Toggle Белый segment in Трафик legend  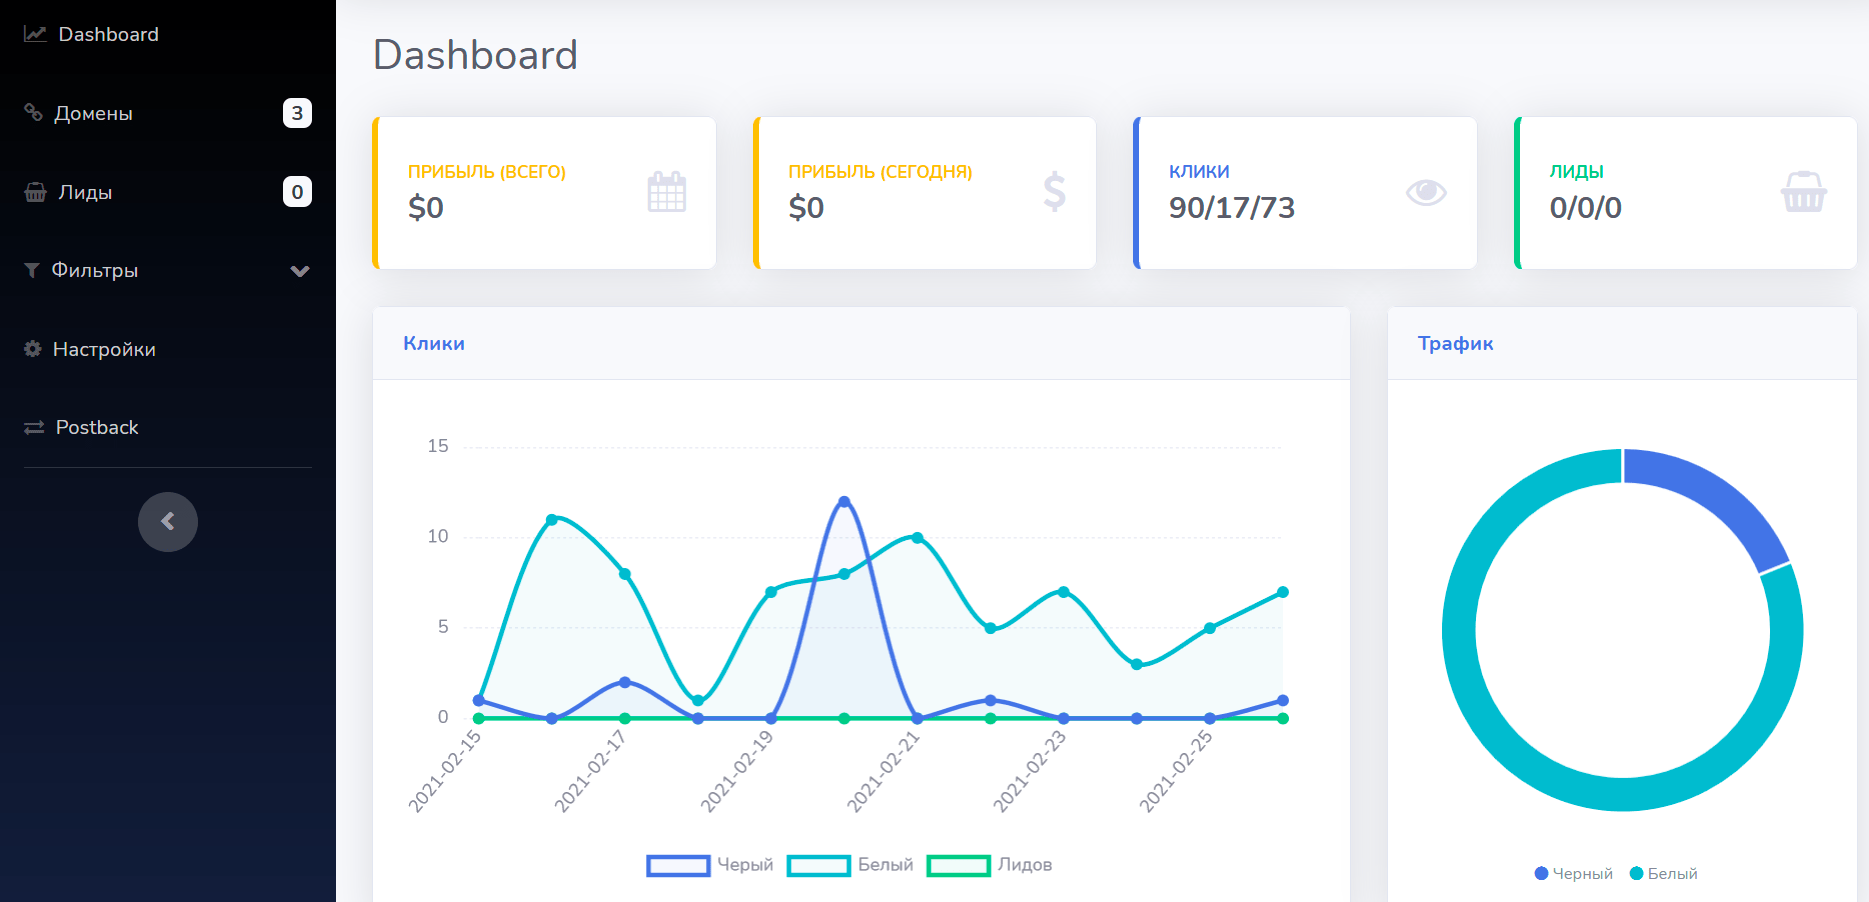coord(1664,874)
